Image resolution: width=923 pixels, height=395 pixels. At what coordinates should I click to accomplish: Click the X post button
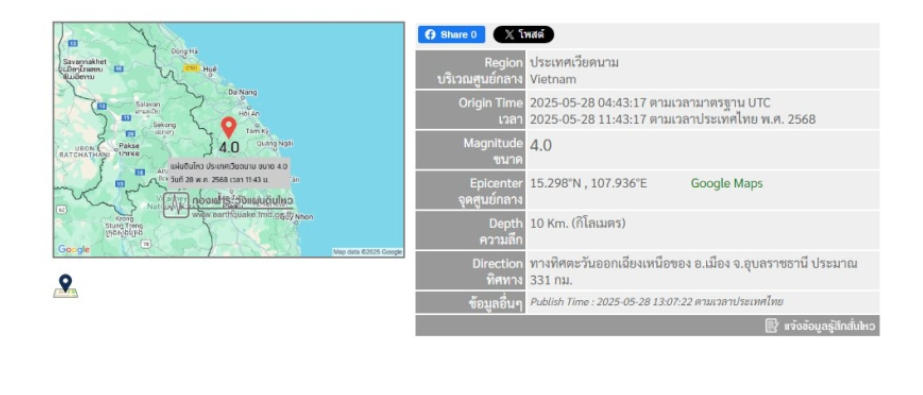523,35
